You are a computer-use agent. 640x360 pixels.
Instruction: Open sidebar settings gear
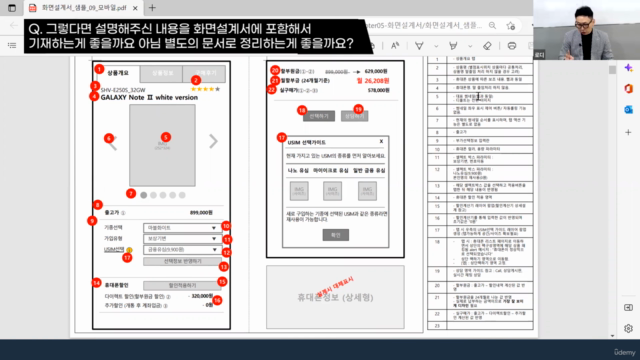coord(628,328)
